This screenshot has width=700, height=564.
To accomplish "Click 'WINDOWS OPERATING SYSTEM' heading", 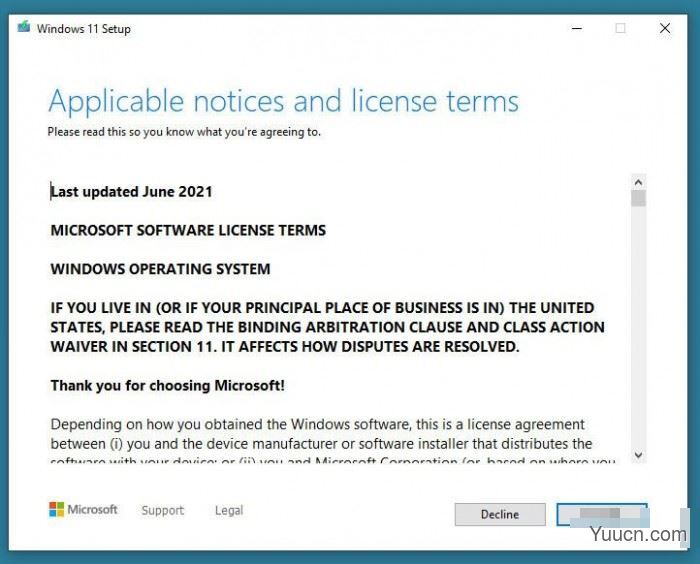I will pos(160,269).
